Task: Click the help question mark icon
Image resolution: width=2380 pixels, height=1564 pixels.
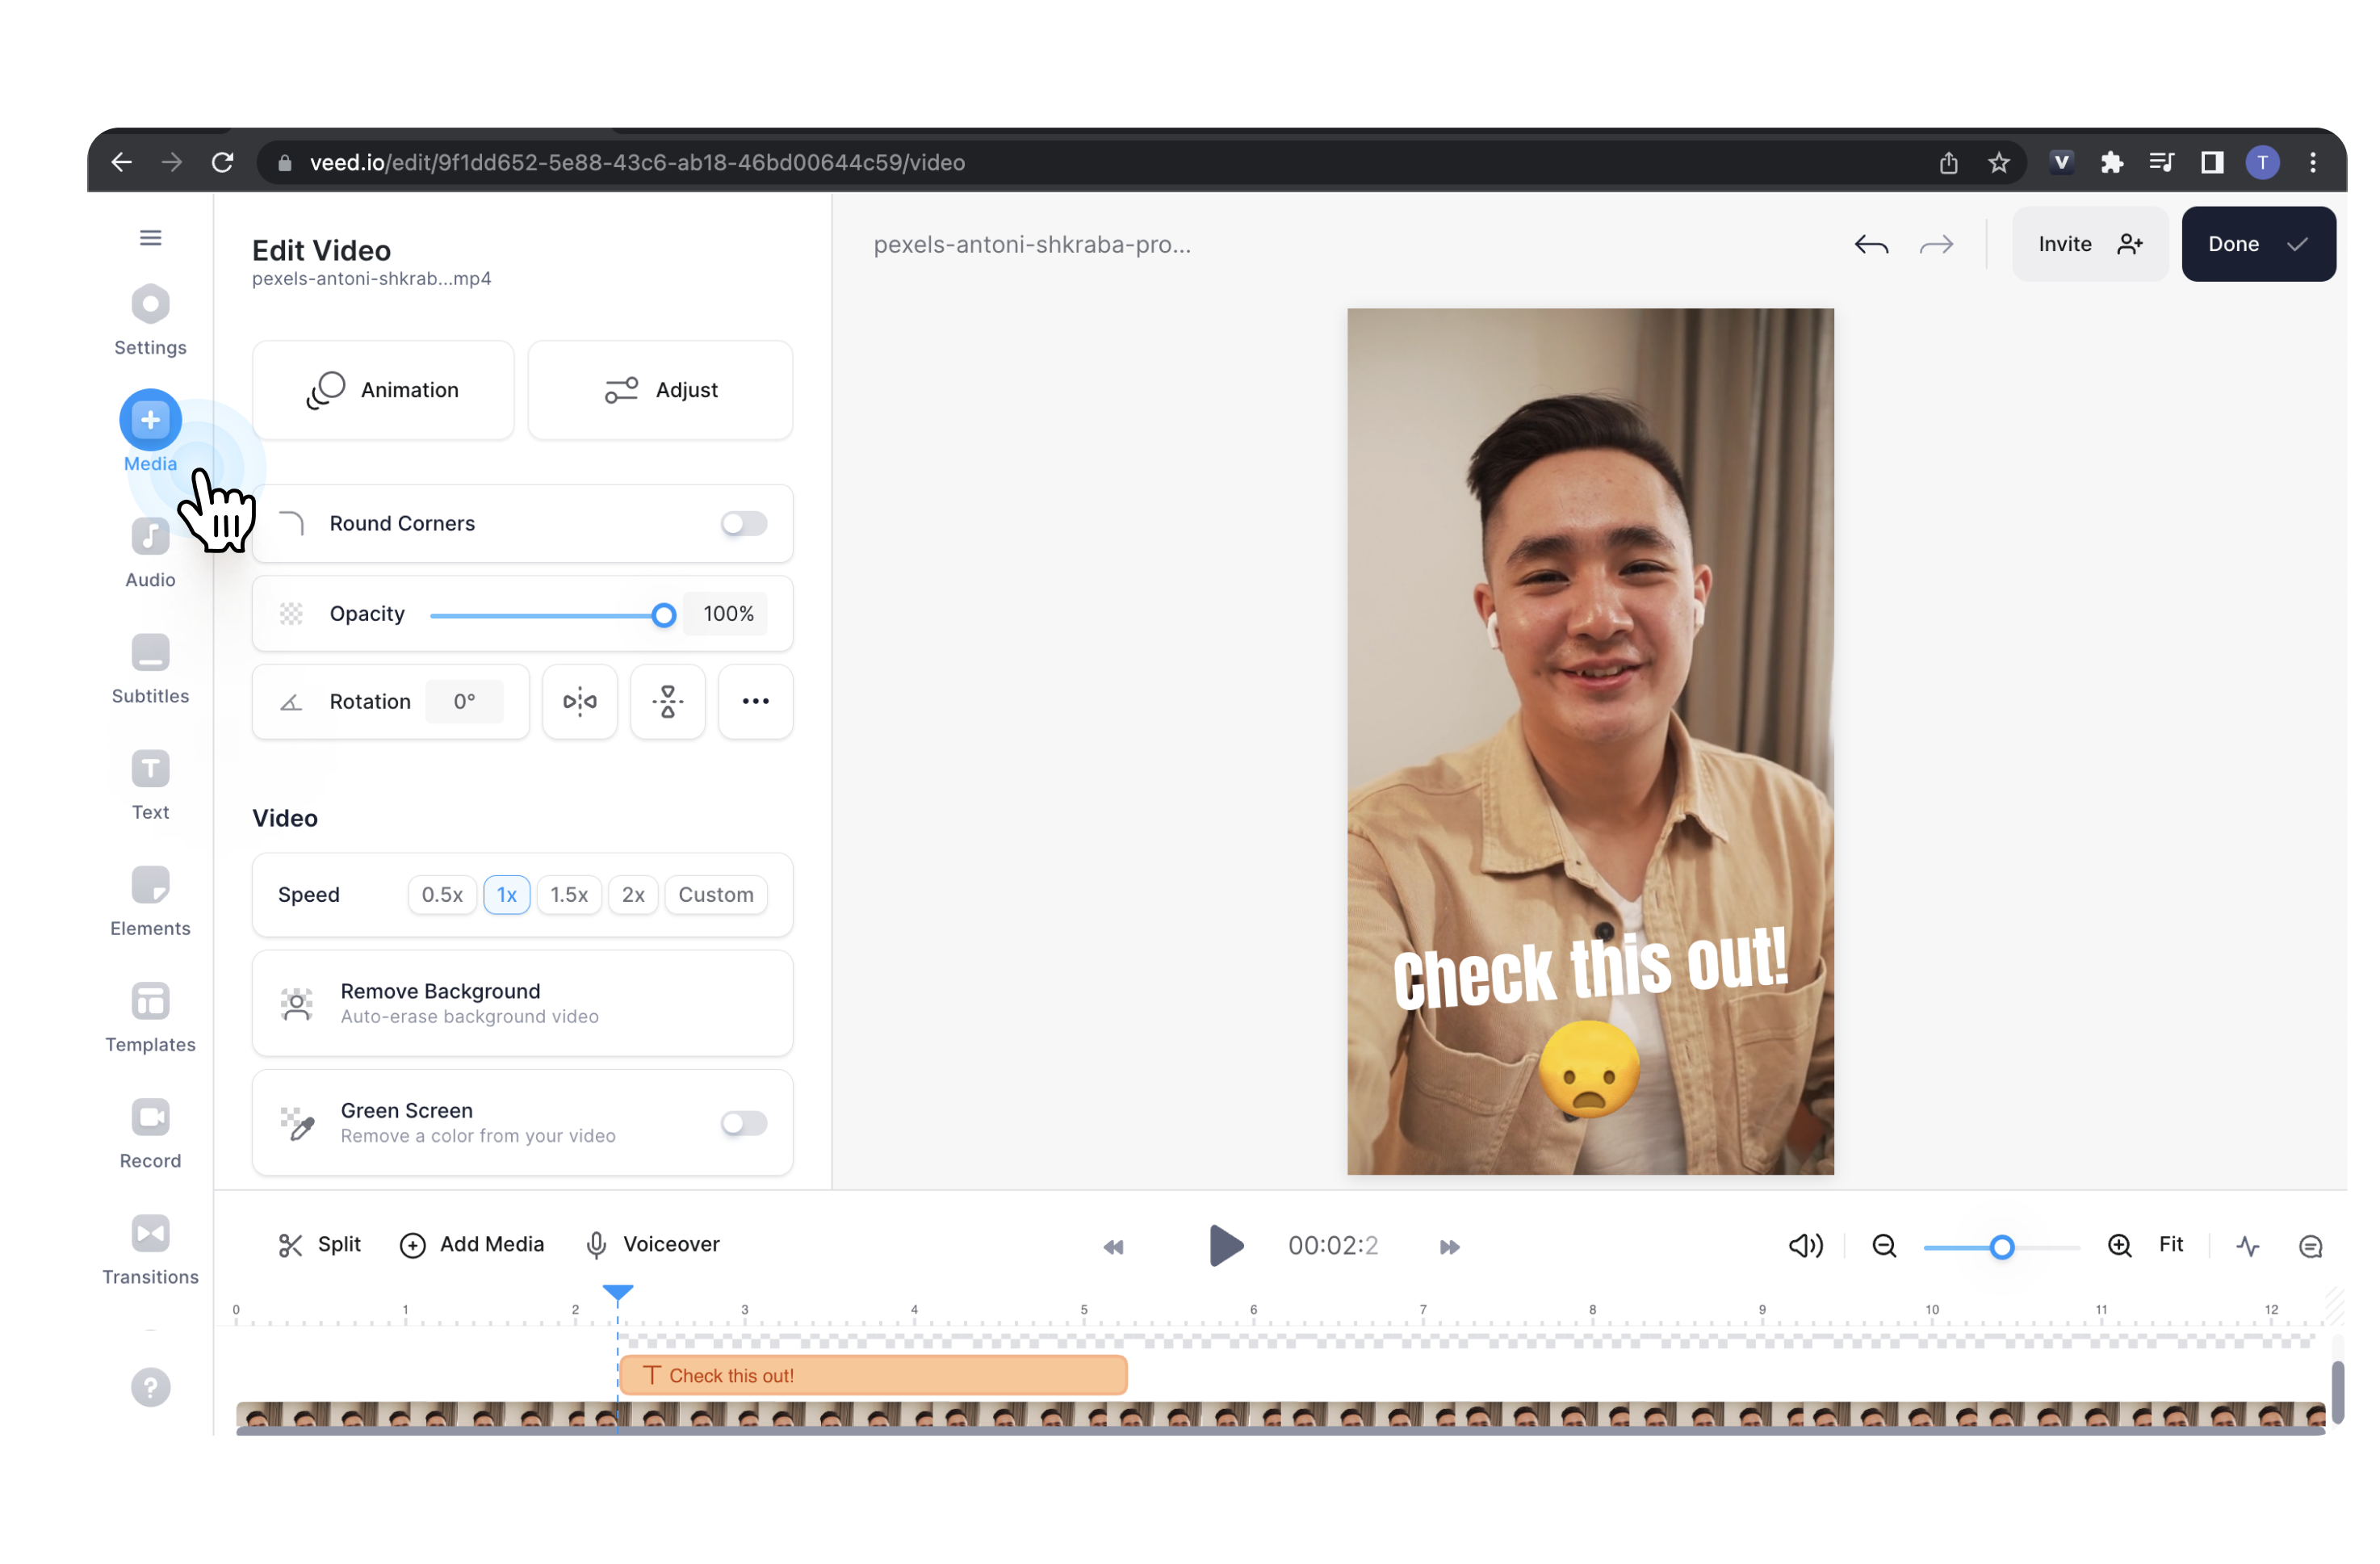Action: click(150, 1387)
